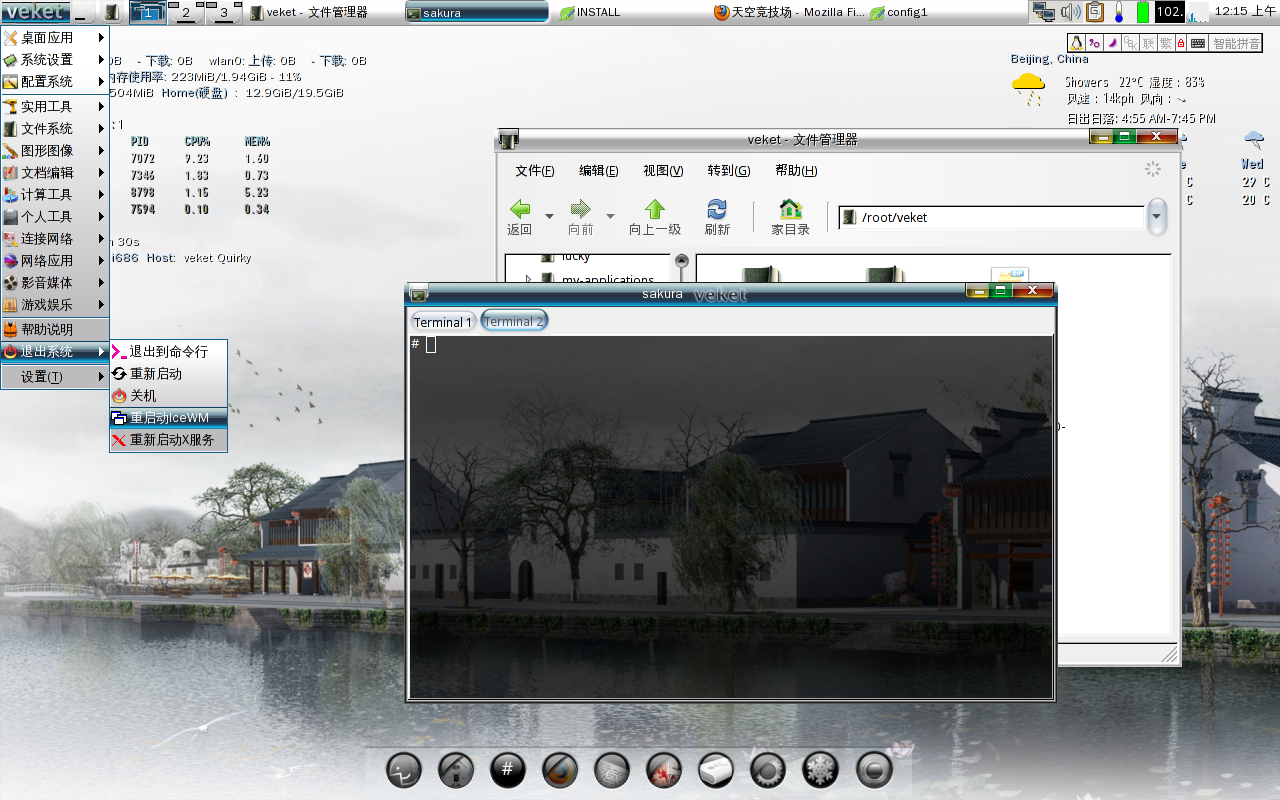1280x800 pixels.
Task: Click the INSTALL taskbar entry
Action: pos(630,12)
